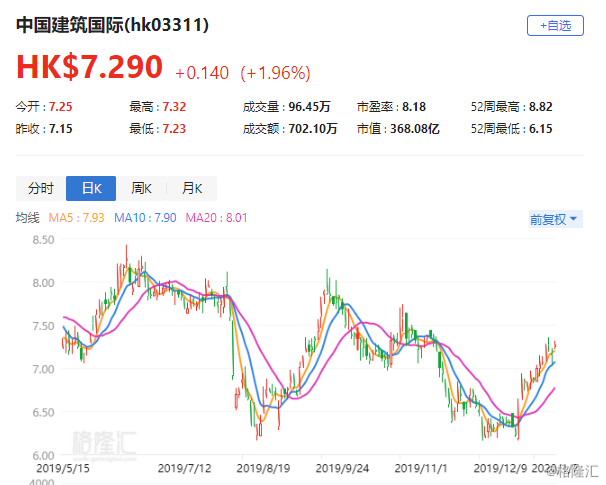Click the 52周最低 value 6.15

tap(541, 129)
